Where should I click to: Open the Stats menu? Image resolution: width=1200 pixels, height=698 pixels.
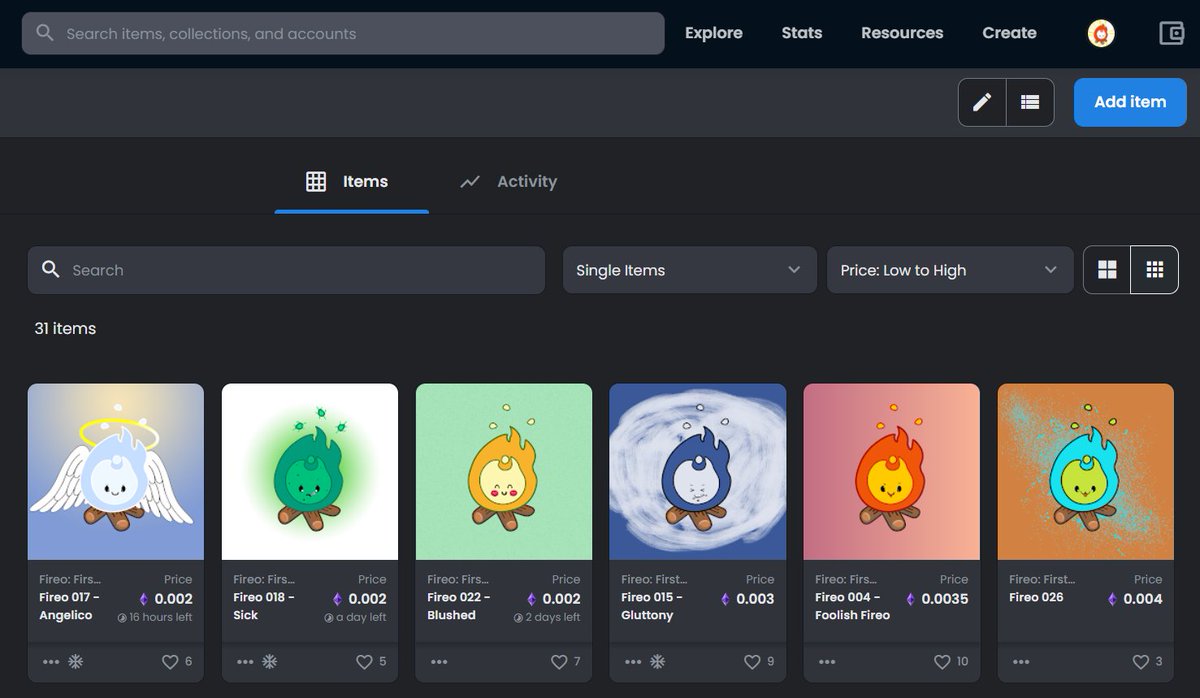pos(802,33)
